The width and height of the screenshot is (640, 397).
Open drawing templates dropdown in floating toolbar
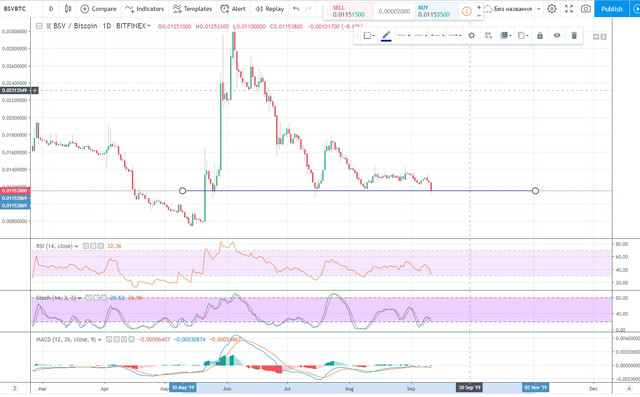[369, 35]
